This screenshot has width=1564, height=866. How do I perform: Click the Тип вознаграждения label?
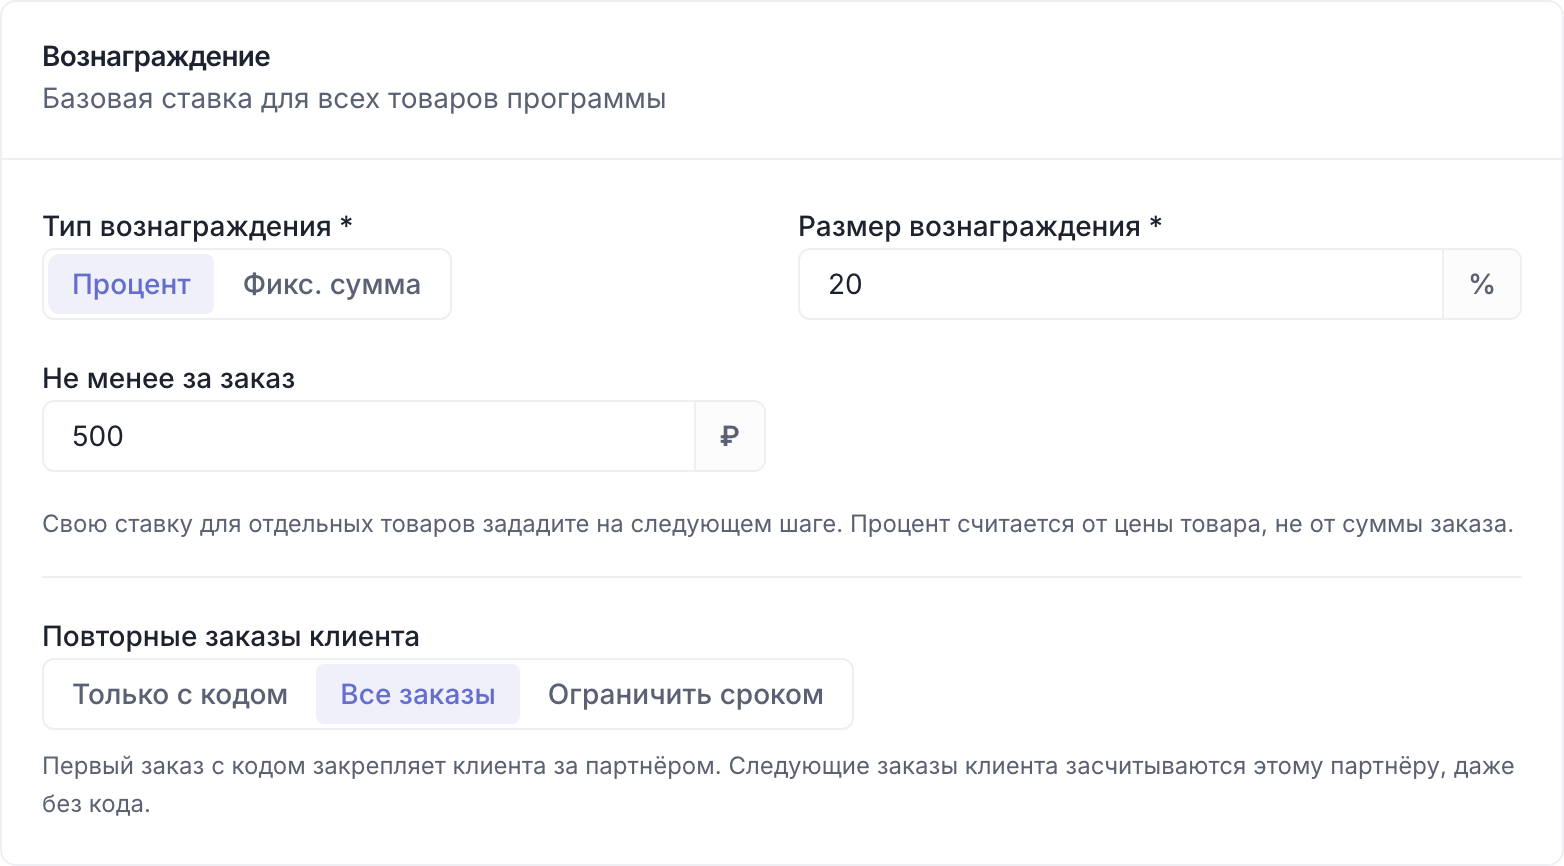point(197,226)
